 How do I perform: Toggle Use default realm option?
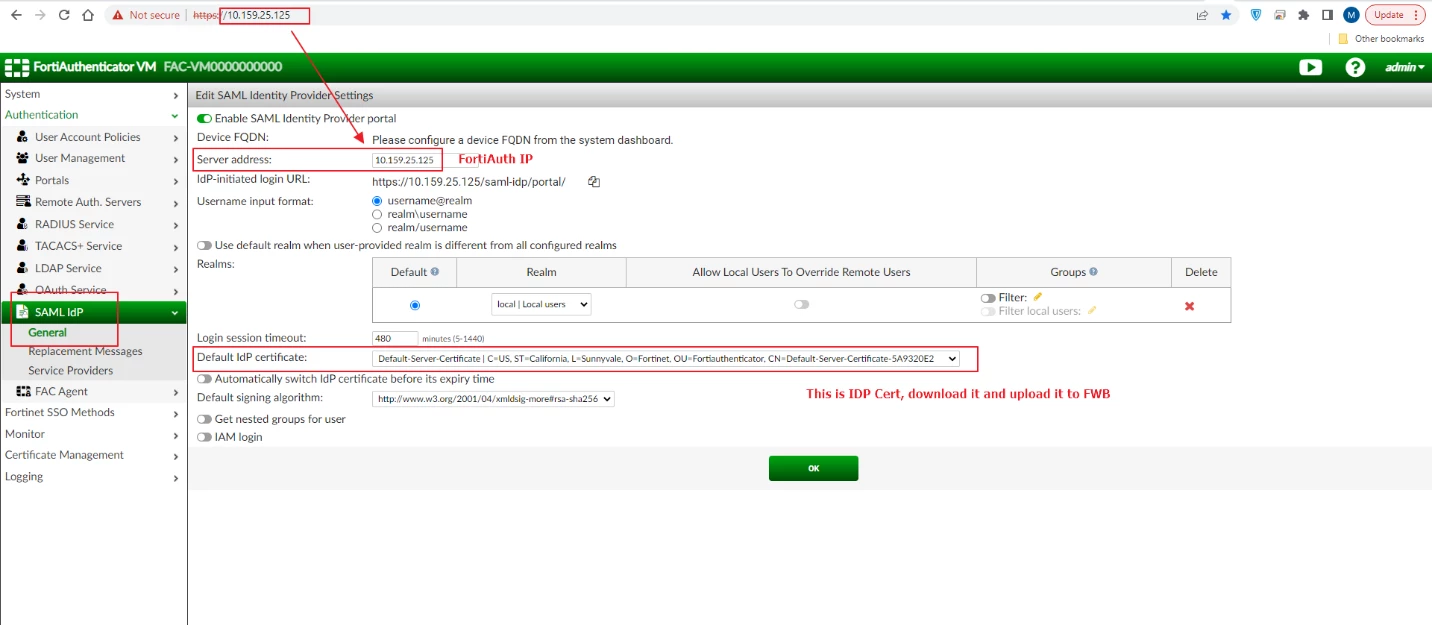pyautogui.click(x=204, y=245)
